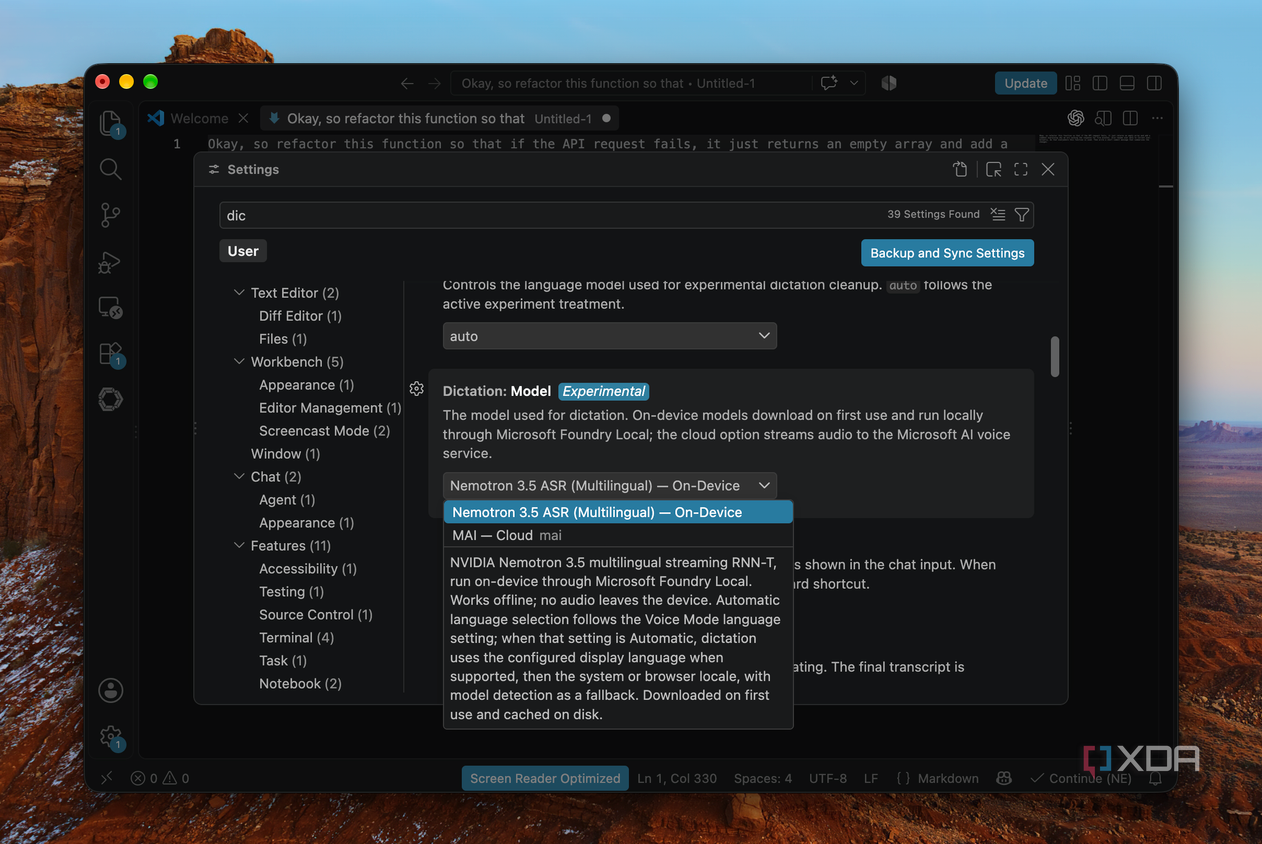Collapse the Text Editor tree group

coord(239,293)
